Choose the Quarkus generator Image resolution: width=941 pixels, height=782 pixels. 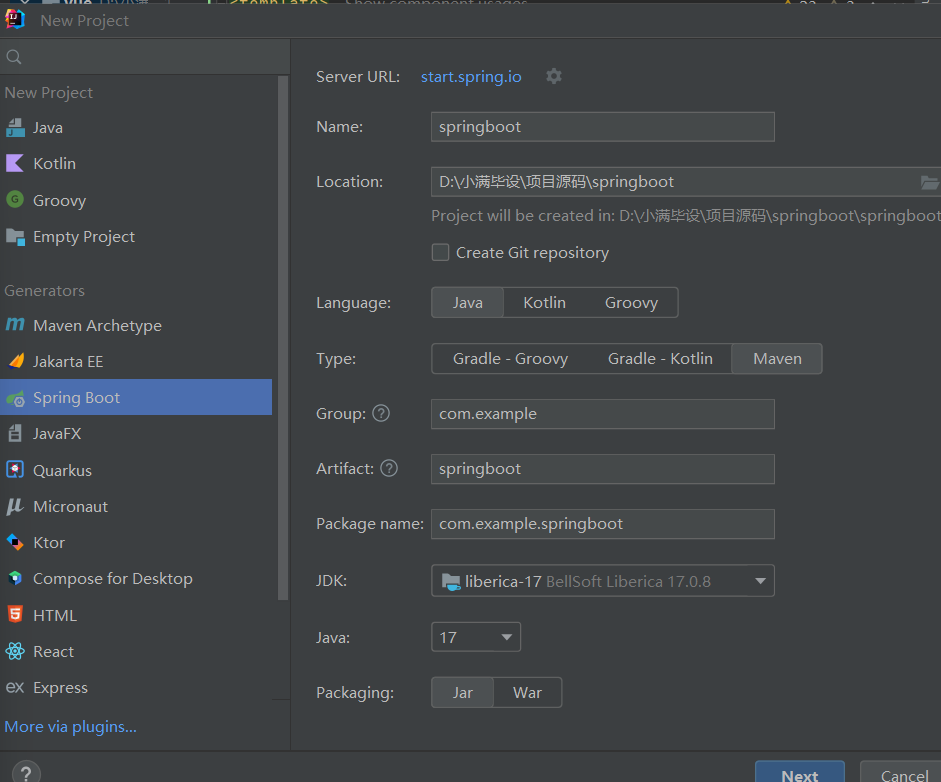[62, 470]
